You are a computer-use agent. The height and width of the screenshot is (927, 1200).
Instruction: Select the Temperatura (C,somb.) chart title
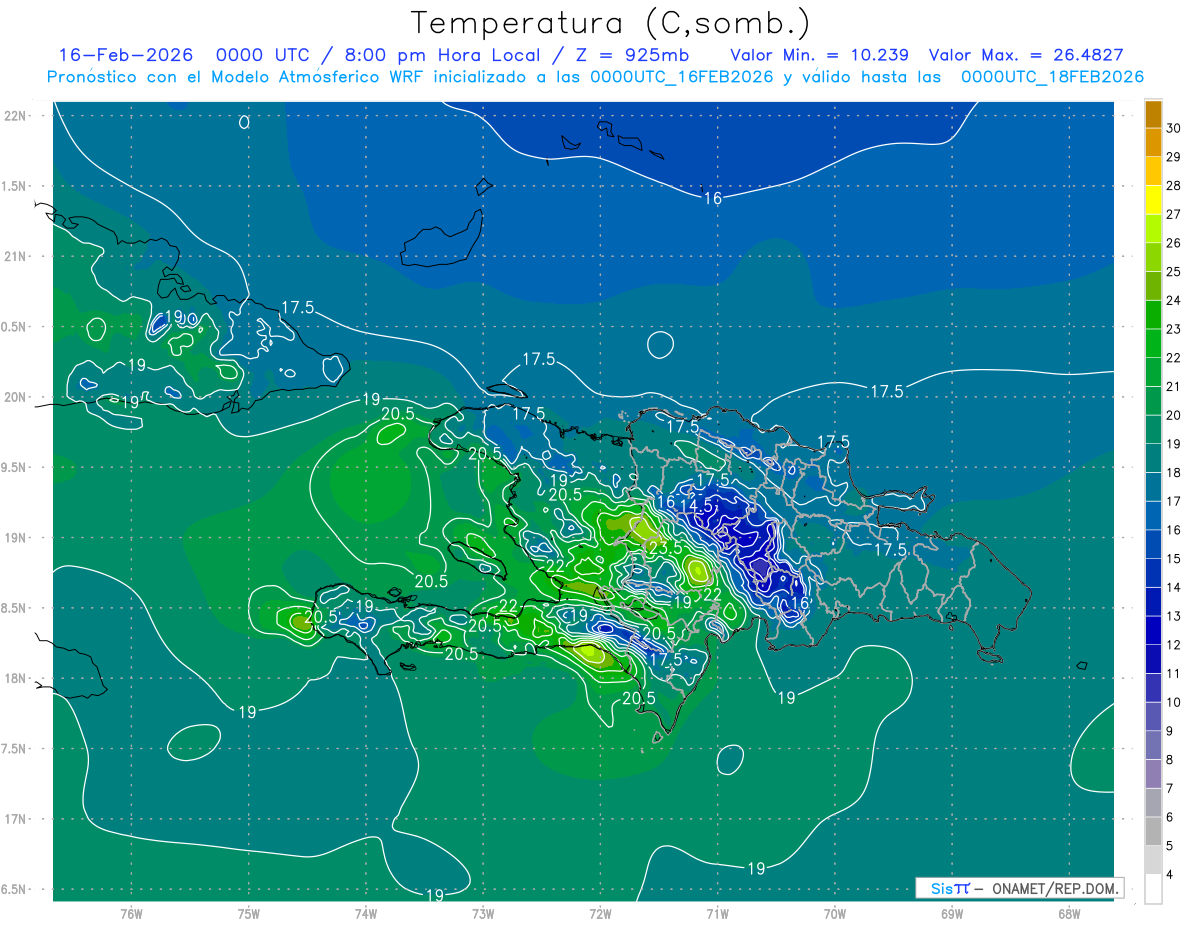611,23
